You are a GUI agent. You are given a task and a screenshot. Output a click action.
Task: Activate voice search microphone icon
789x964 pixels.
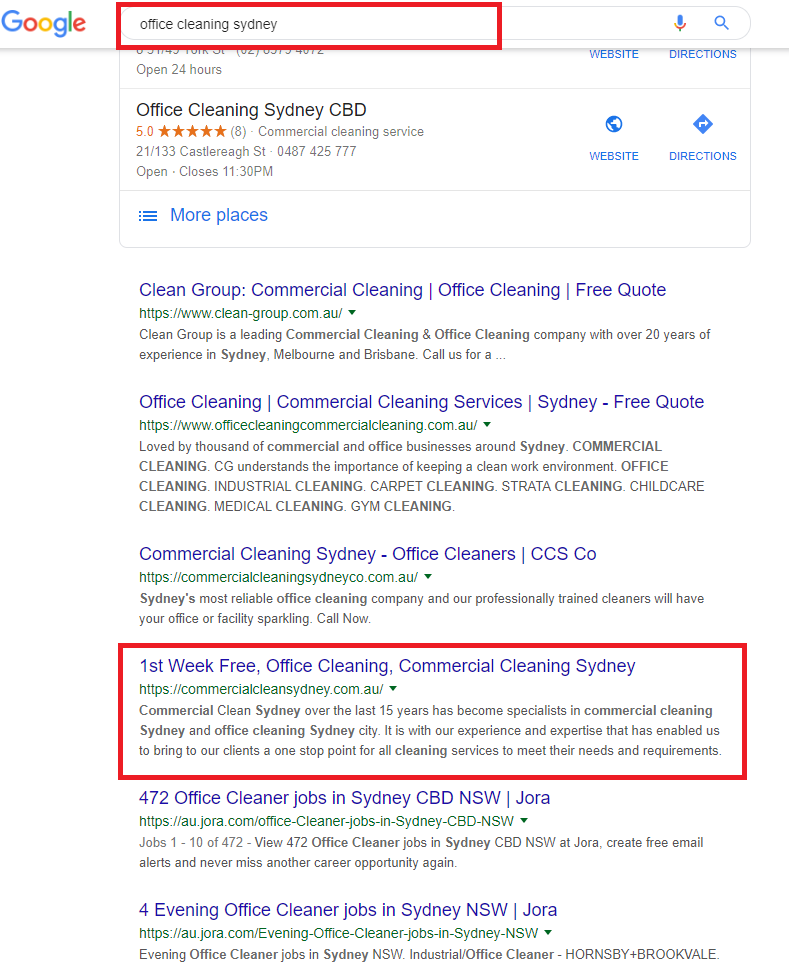pyautogui.click(x=681, y=23)
